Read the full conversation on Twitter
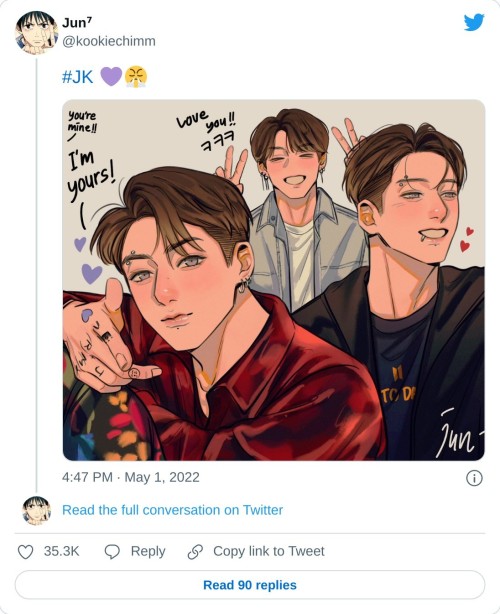 point(172,510)
